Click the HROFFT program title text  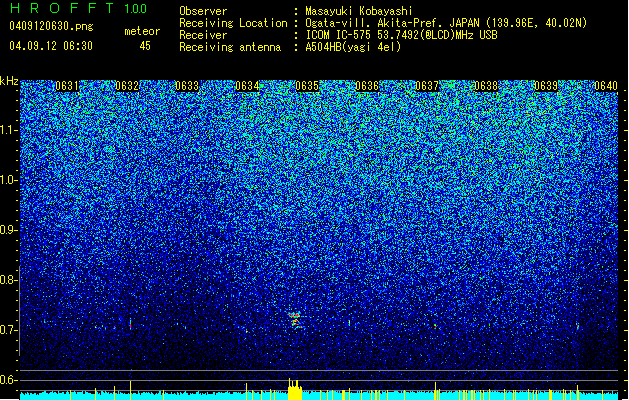point(62,8)
